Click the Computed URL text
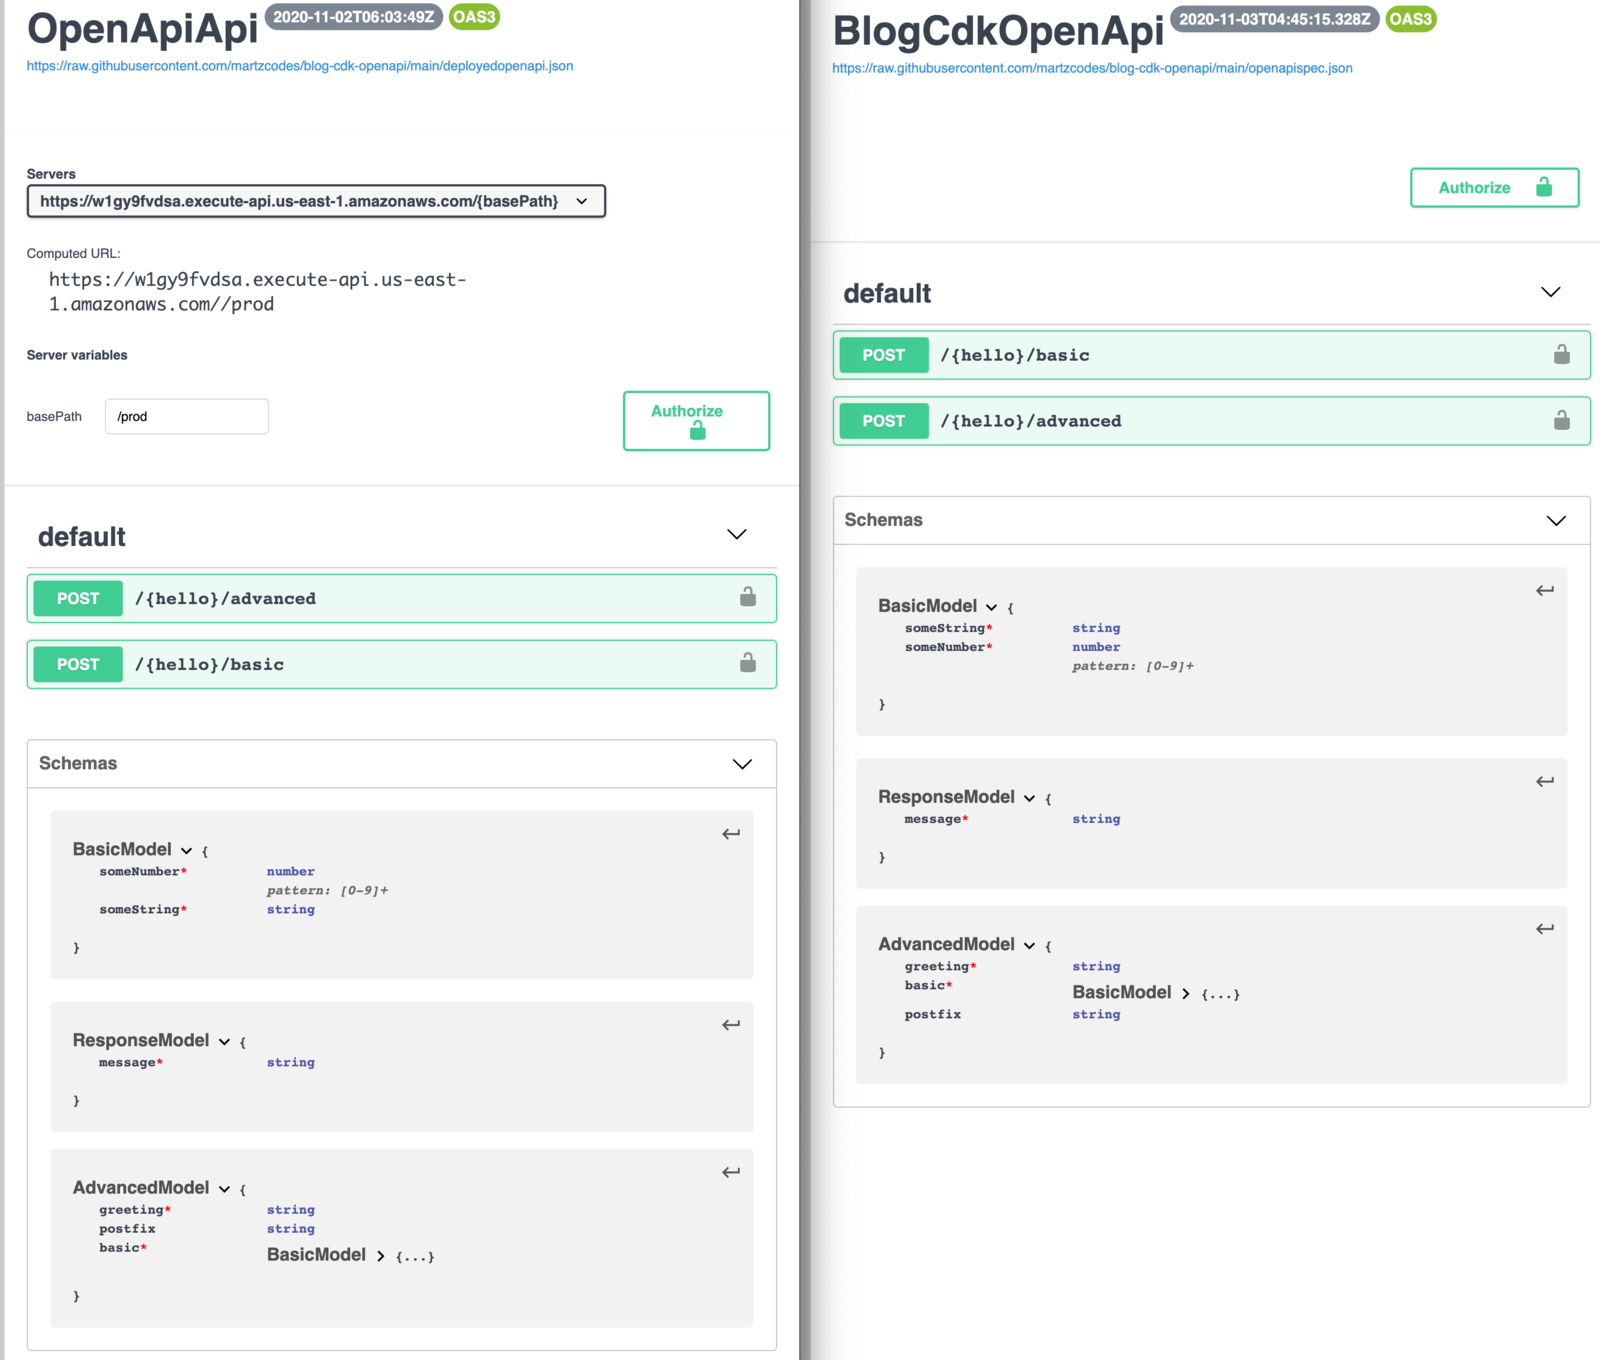 (x=258, y=292)
